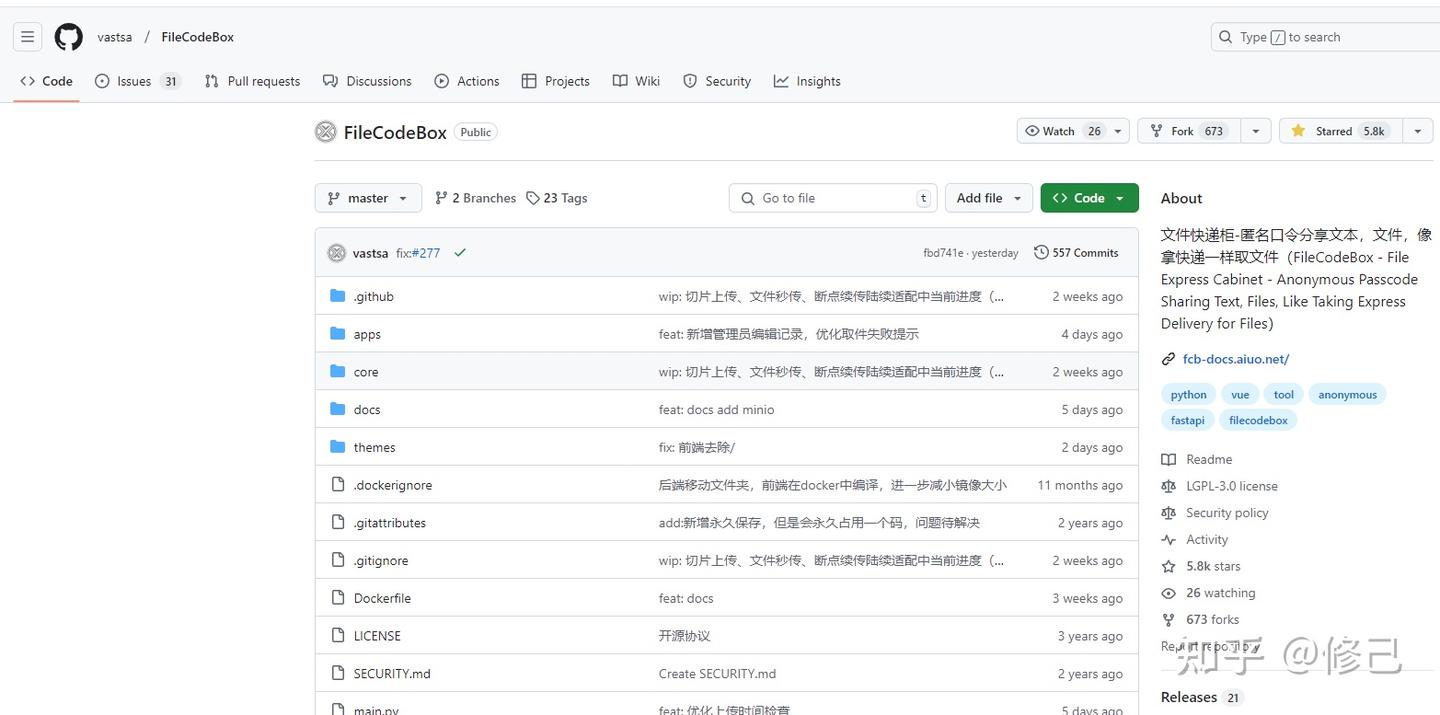1440x715 pixels.
Task: Open the Dockerfile file name
Action: click(382, 598)
